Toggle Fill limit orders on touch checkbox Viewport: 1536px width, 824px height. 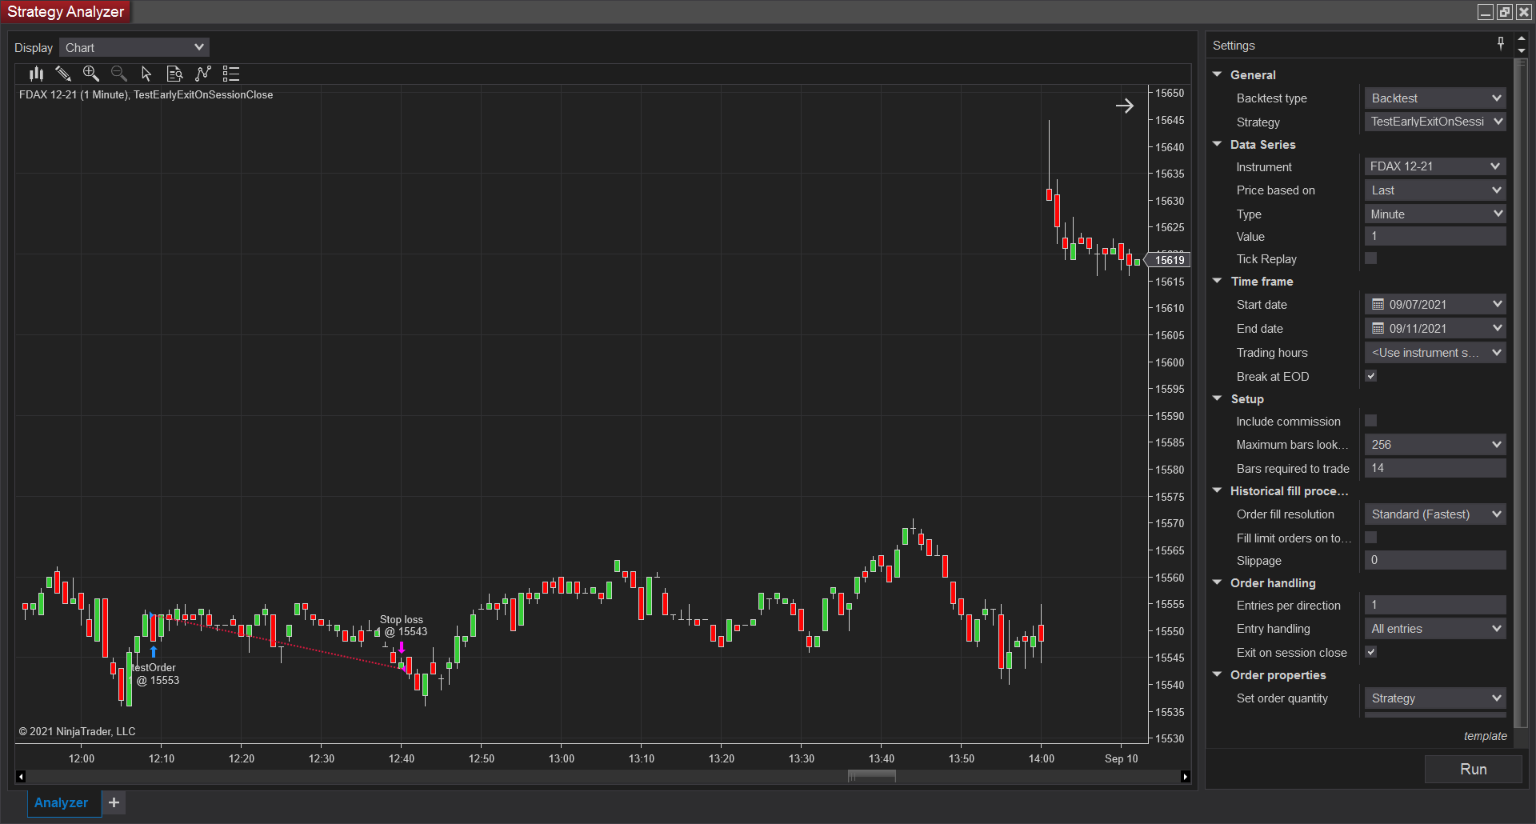[1371, 537]
